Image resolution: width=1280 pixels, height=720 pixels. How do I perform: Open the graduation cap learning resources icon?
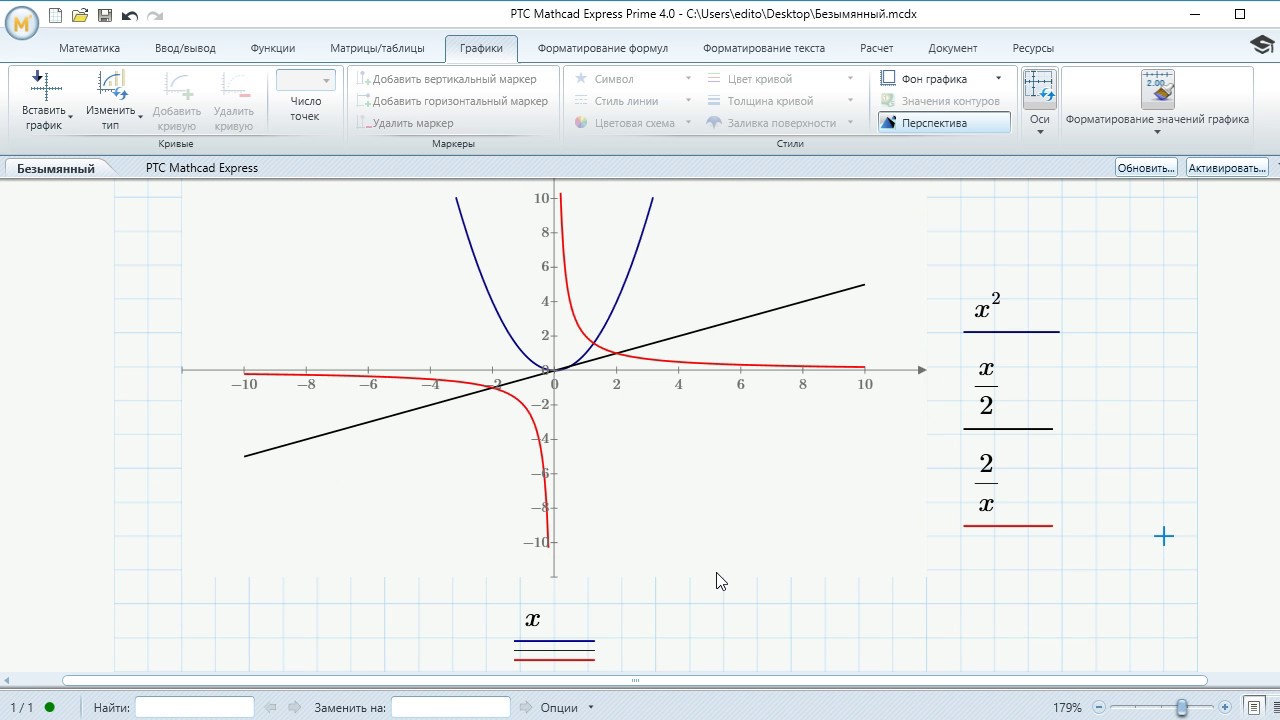pyautogui.click(x=1262, y=46)
